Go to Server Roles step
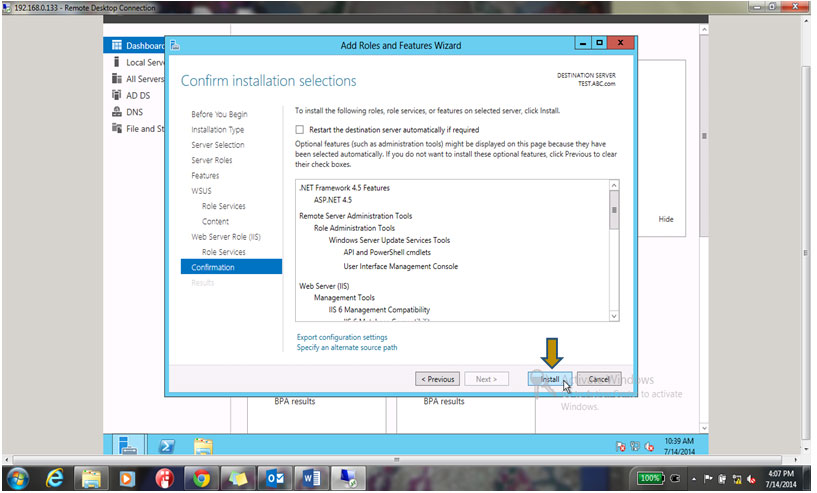This screenshot has height=493, width=817. pos(212,160)
